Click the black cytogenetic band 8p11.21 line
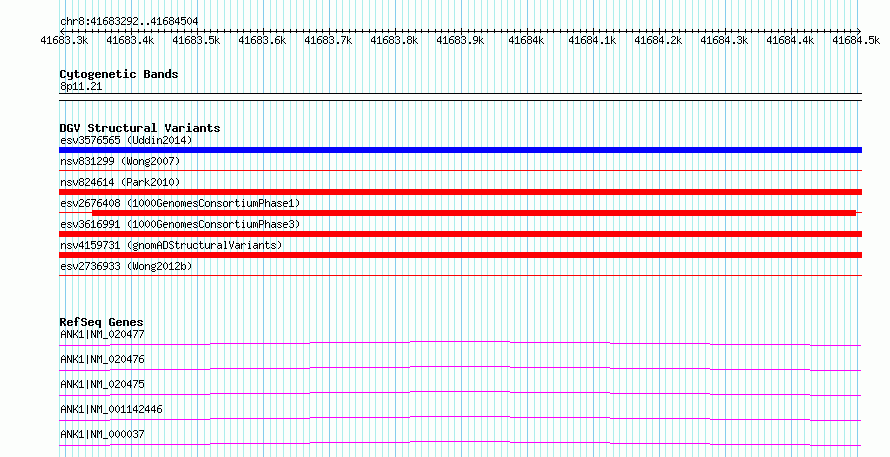This screenshot has width=890, height=457. (x=460, y=97)
